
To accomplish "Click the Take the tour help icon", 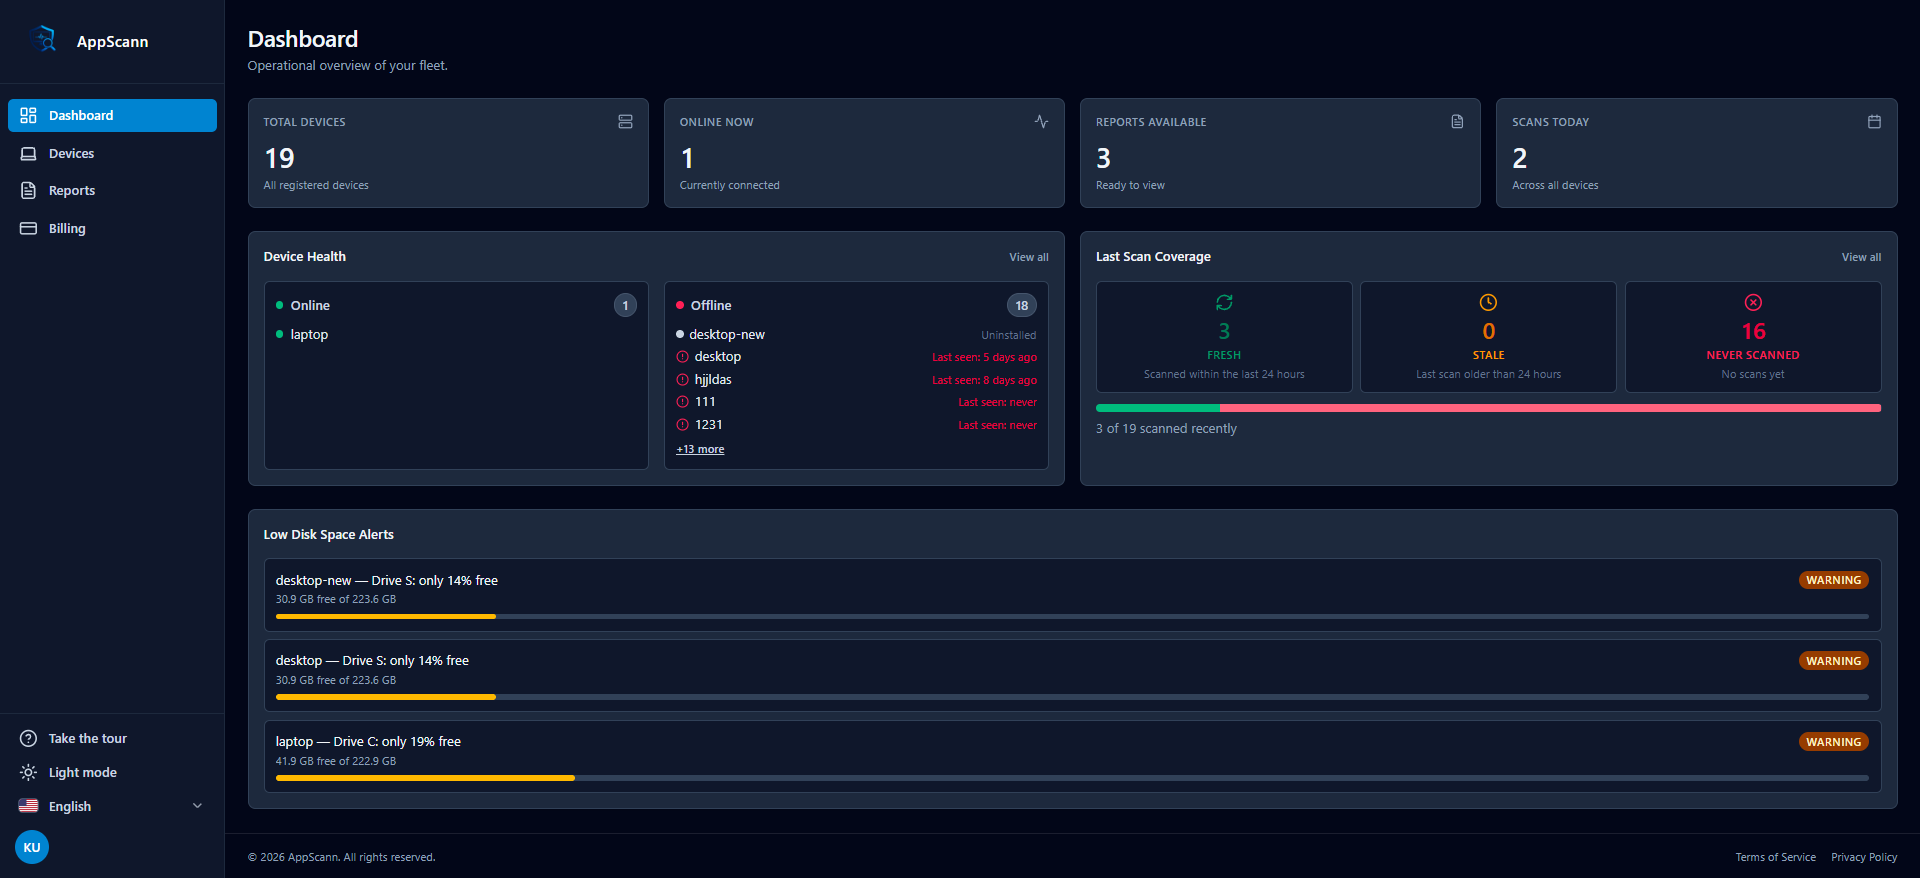I will click(x=28, y=738).
